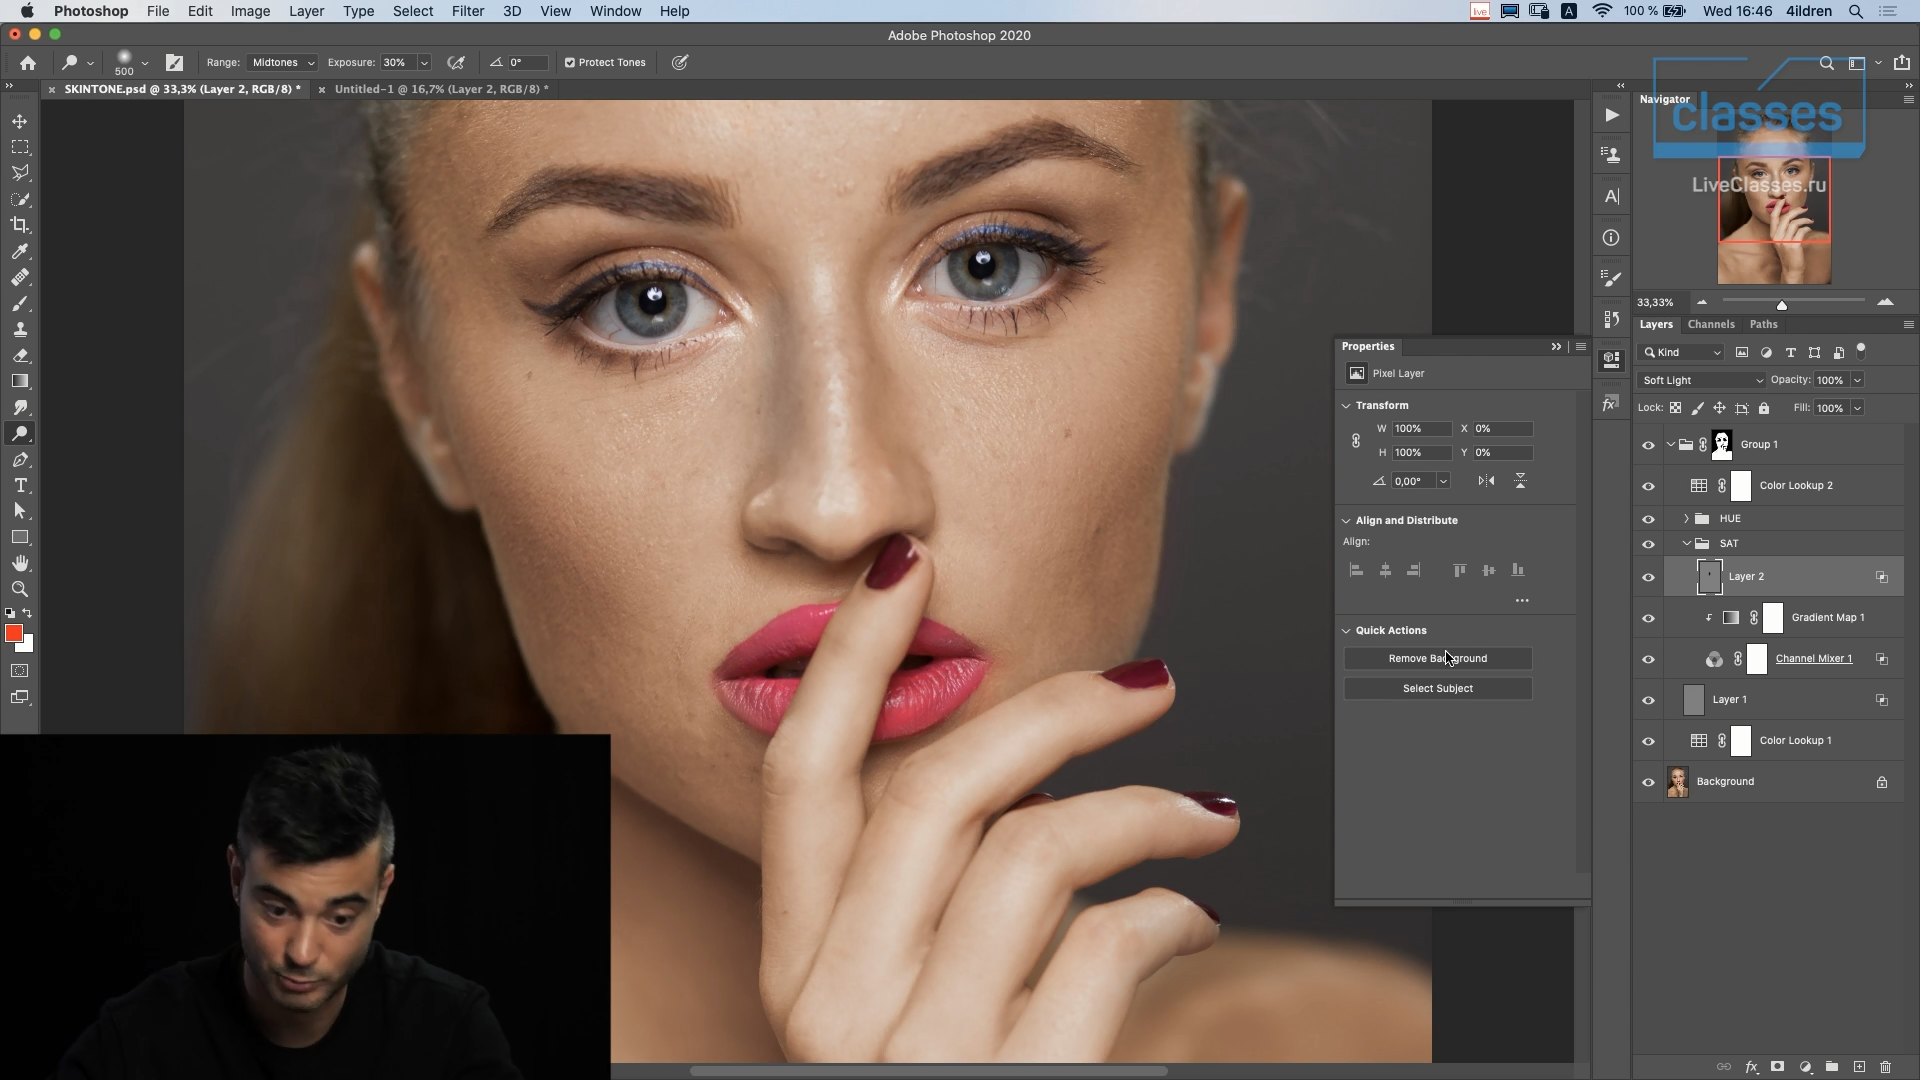Open the Range Midtones dropdown
Screen dimensions: 1920x1080
(x=283, y=62)
